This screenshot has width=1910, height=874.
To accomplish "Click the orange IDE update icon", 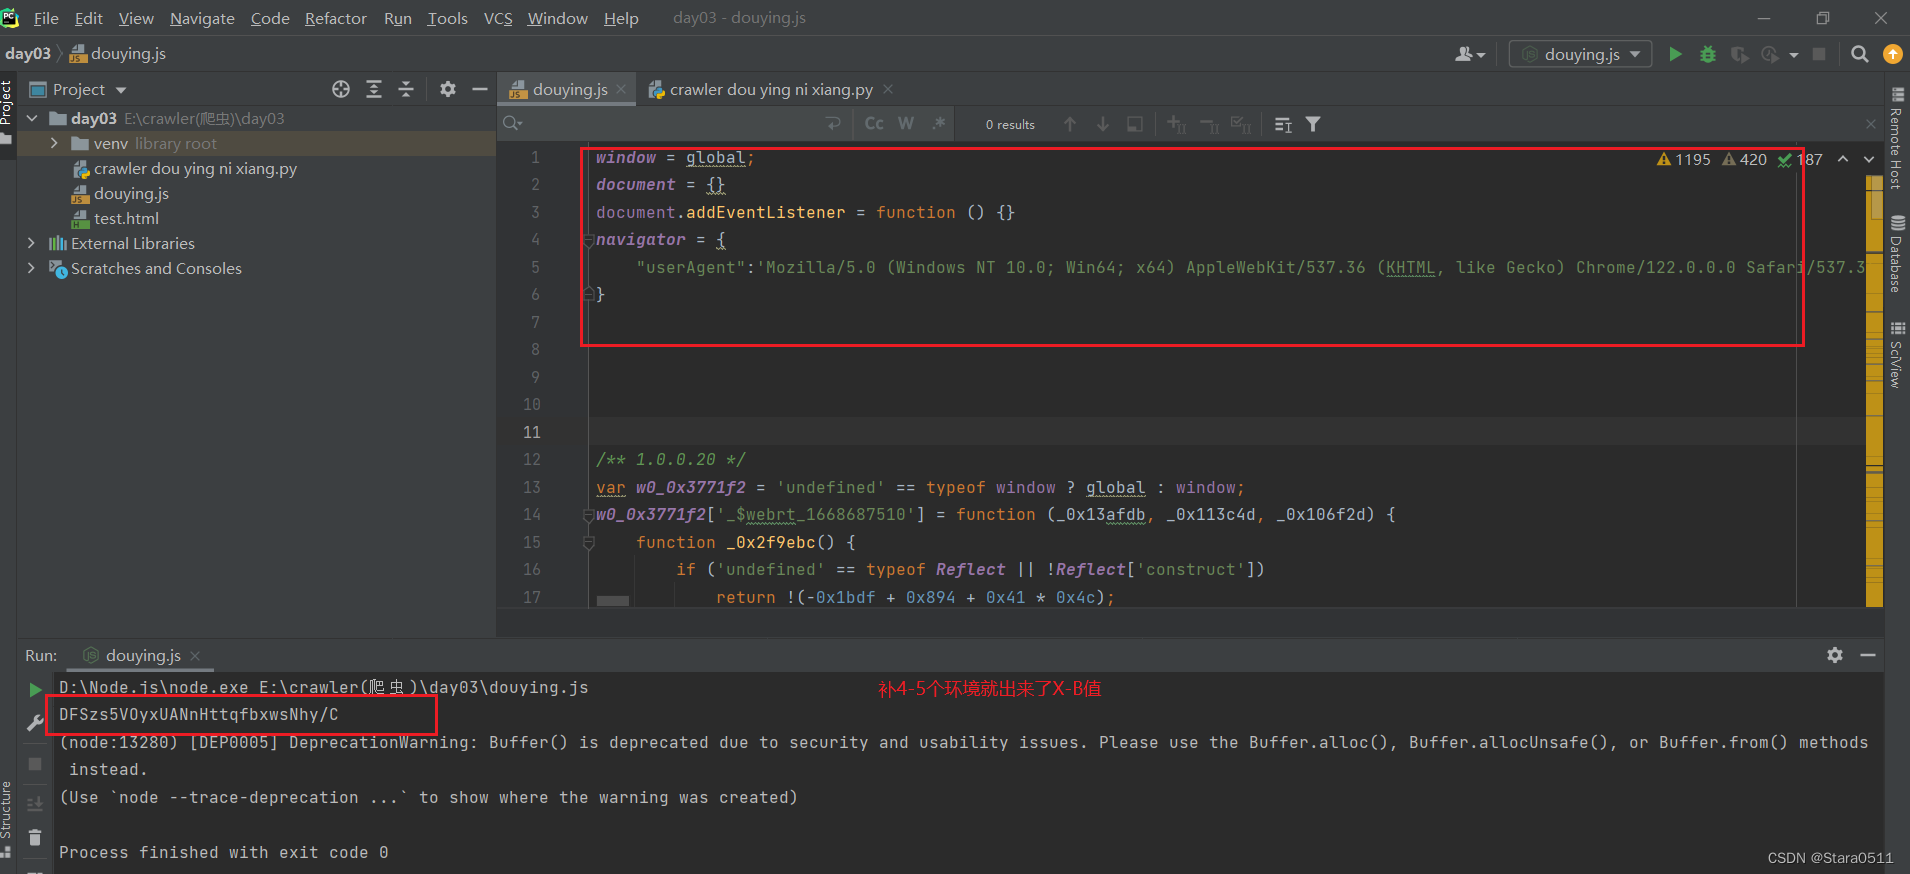I will (1892, 54).
